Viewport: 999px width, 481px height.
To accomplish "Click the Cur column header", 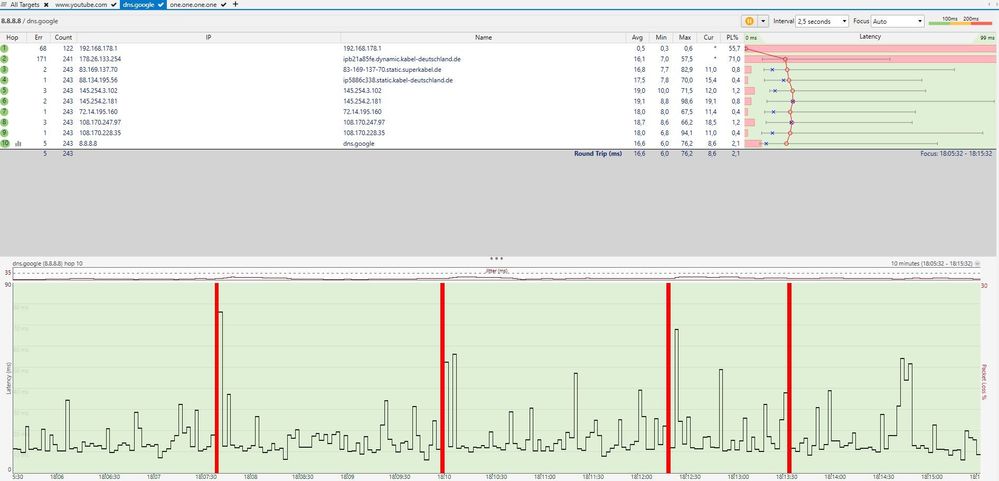I will click(708, 38).
